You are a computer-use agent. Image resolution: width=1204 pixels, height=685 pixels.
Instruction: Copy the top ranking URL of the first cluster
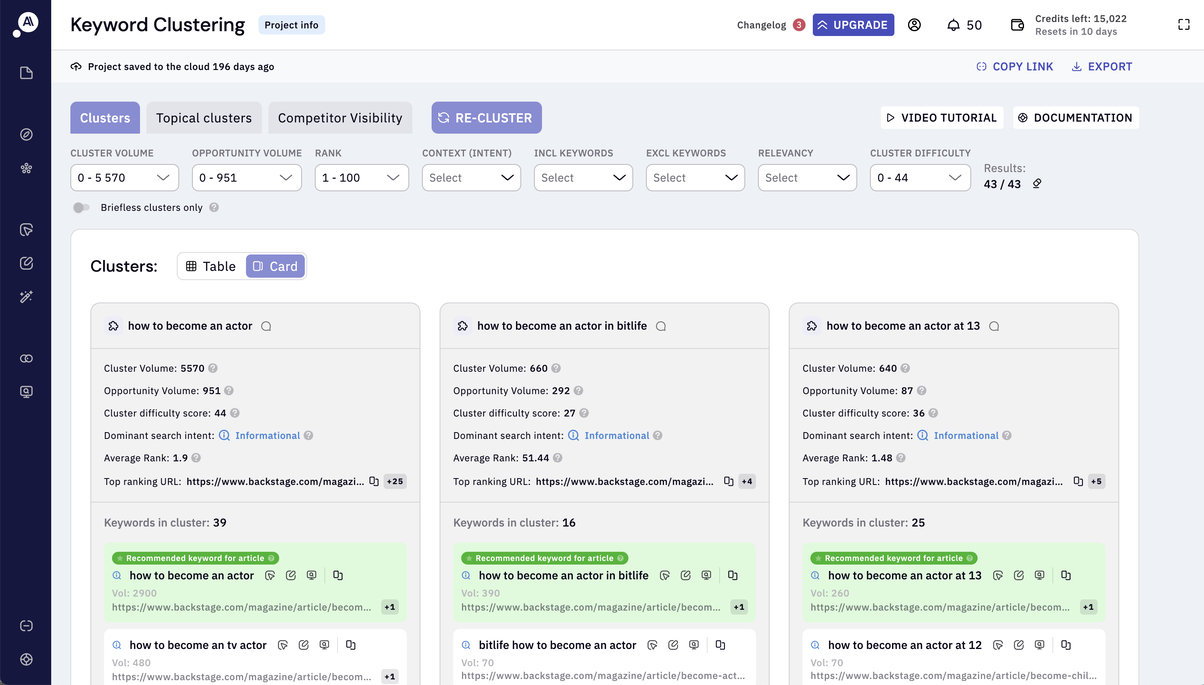[x=372, y=481]
